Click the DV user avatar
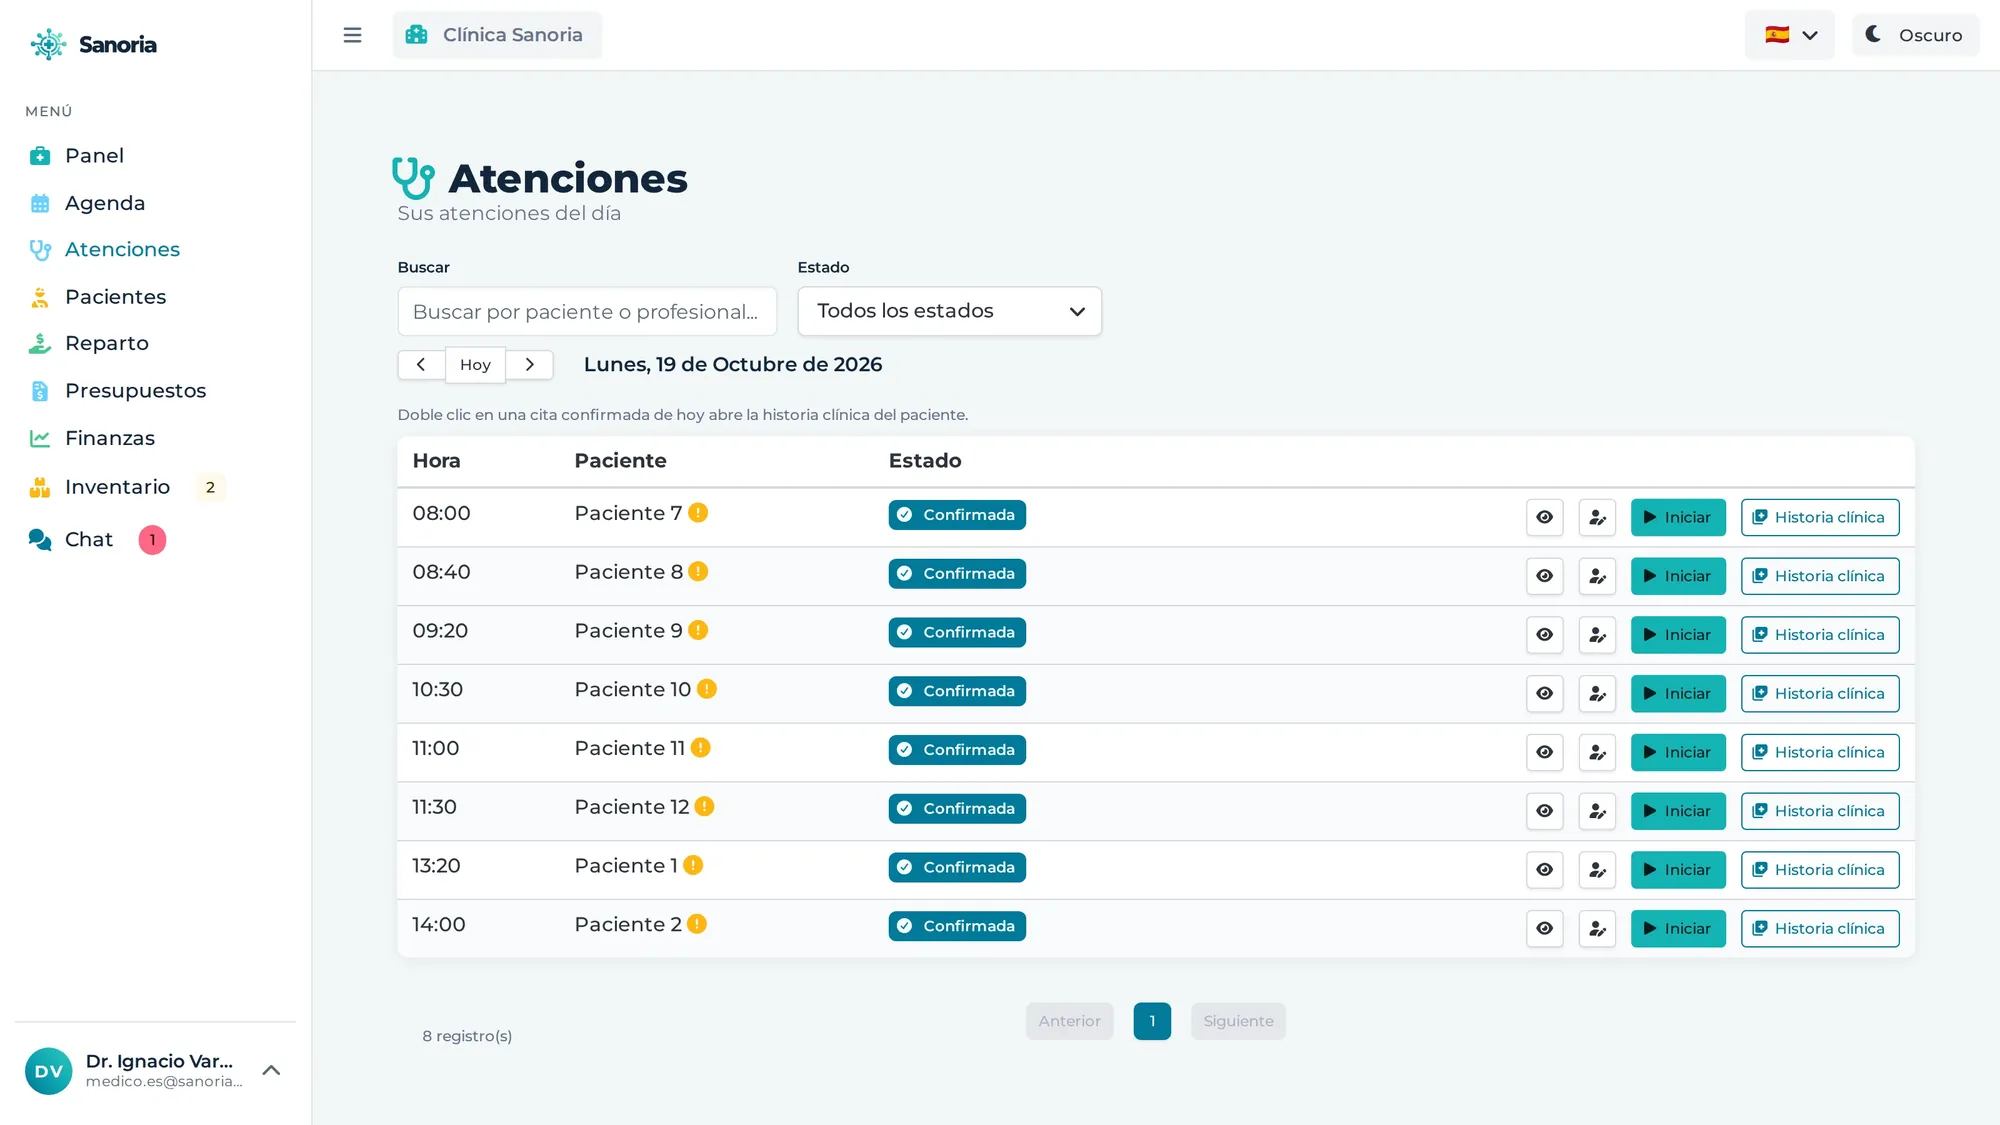 click(x=48, y=1070)
